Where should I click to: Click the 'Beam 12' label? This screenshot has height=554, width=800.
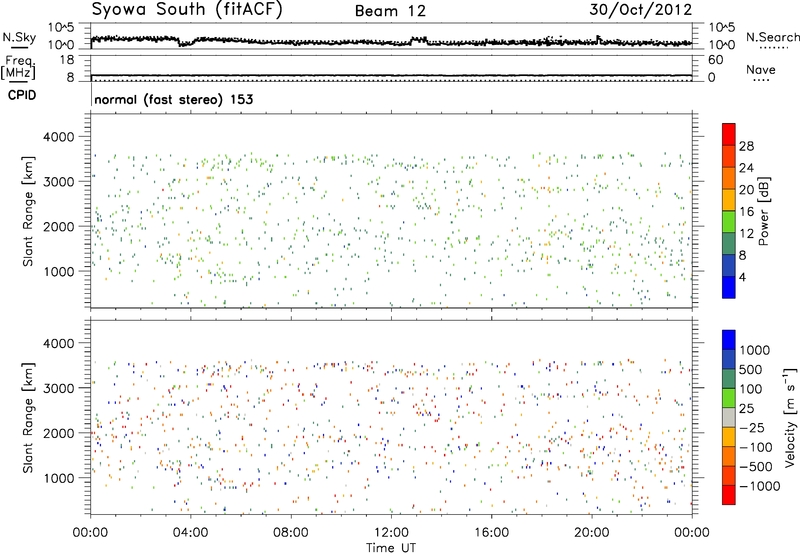[390, 11]
